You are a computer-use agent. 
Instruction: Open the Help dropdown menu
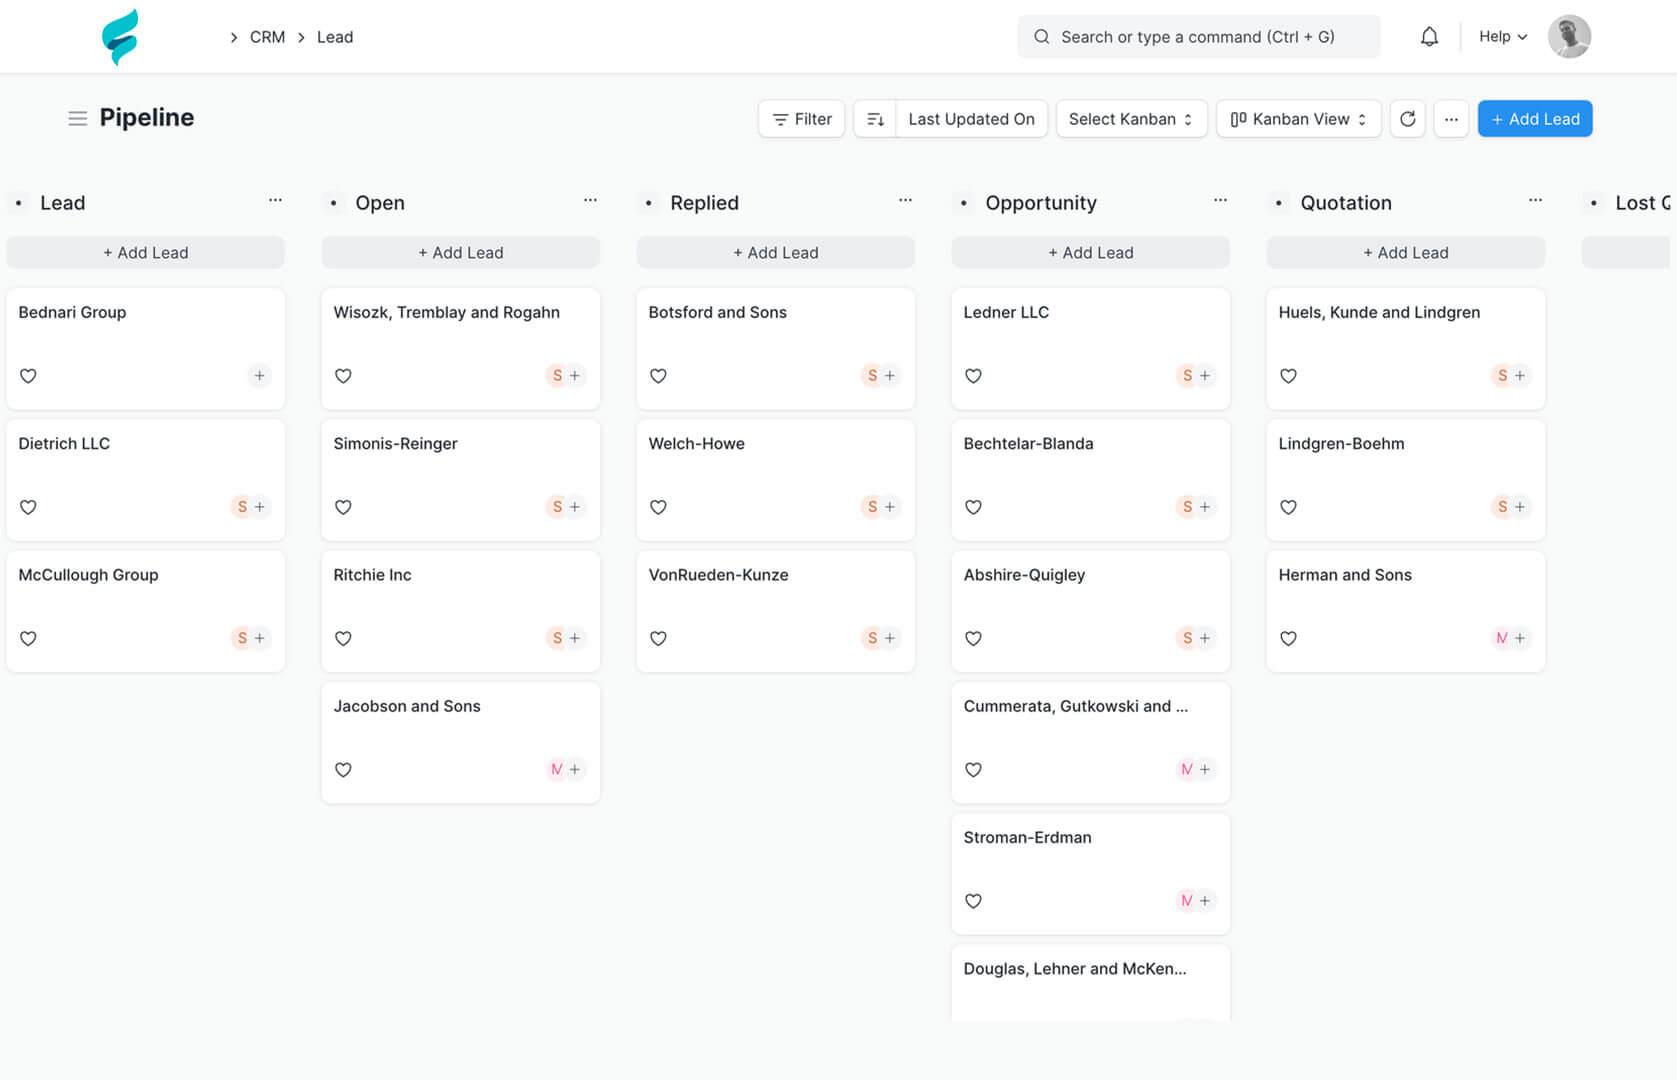point(1502,37)
